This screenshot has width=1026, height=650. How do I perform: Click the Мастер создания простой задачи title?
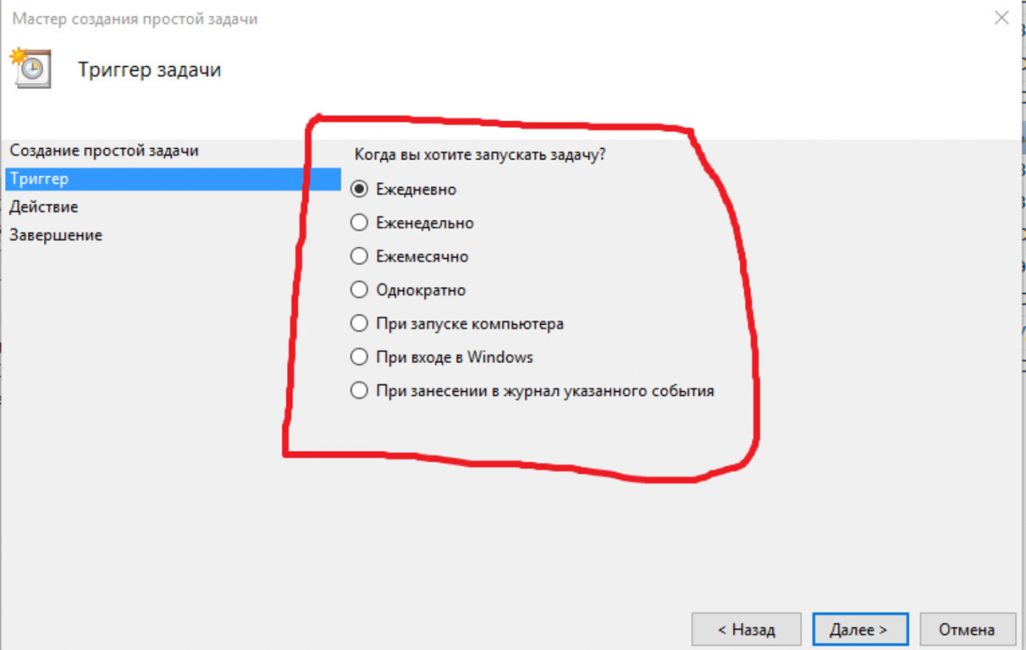(x=135, y=19)
